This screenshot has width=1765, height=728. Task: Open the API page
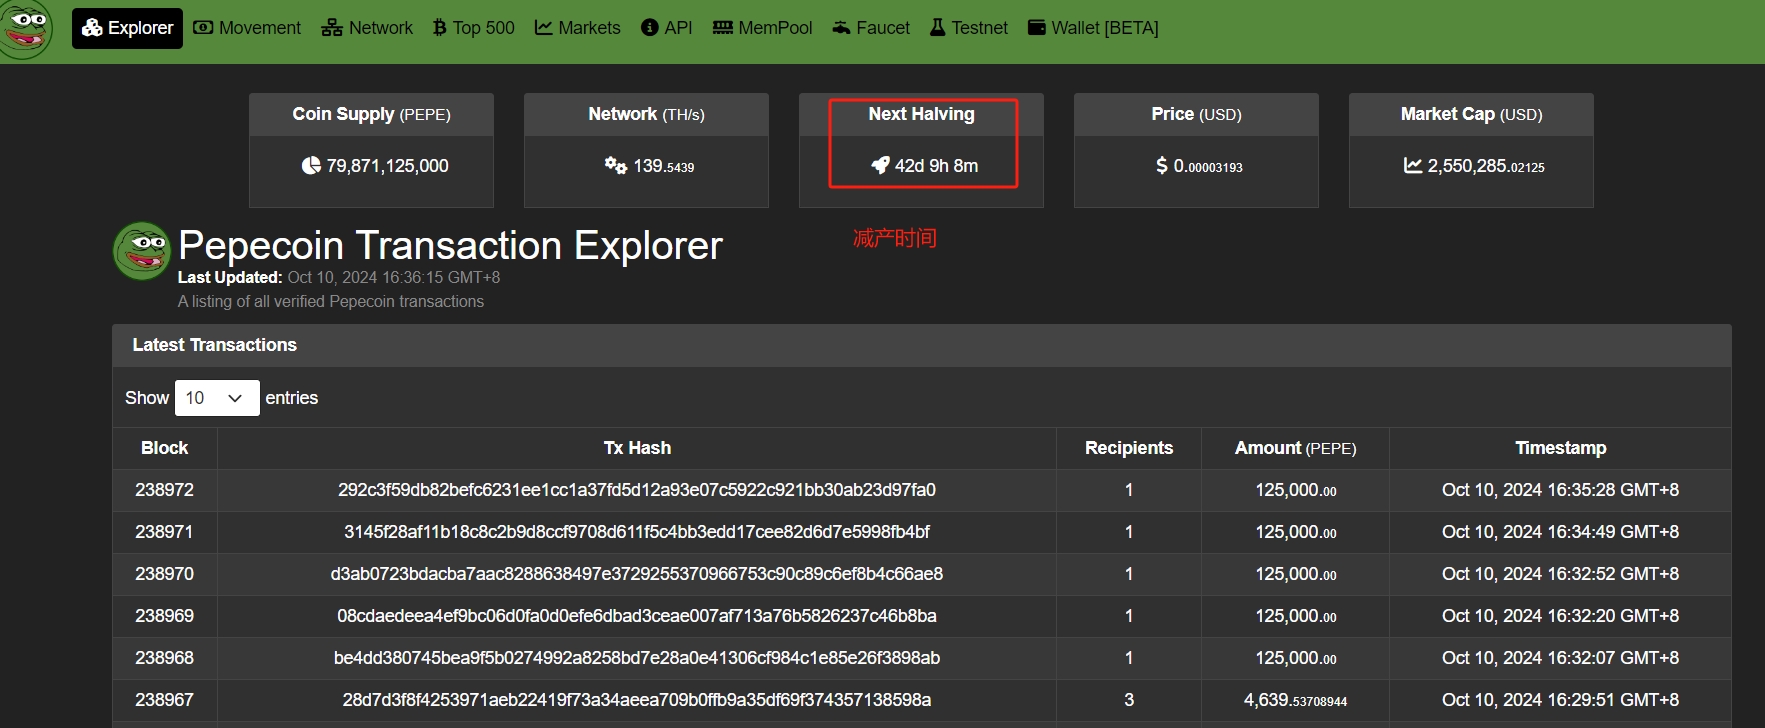tap(667, 28)
